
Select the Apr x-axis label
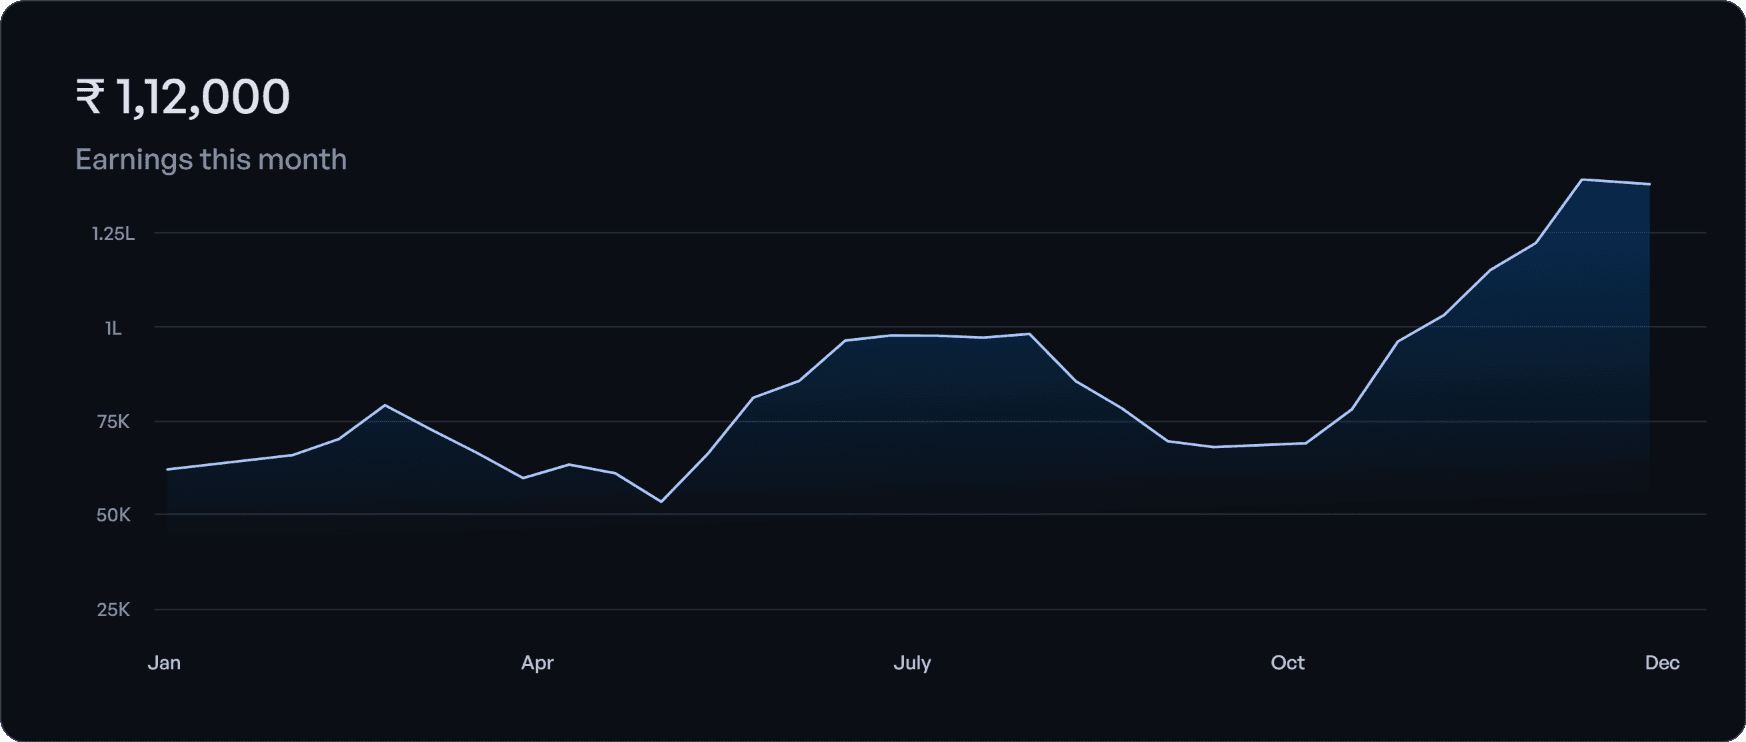[x=537, y=662]
